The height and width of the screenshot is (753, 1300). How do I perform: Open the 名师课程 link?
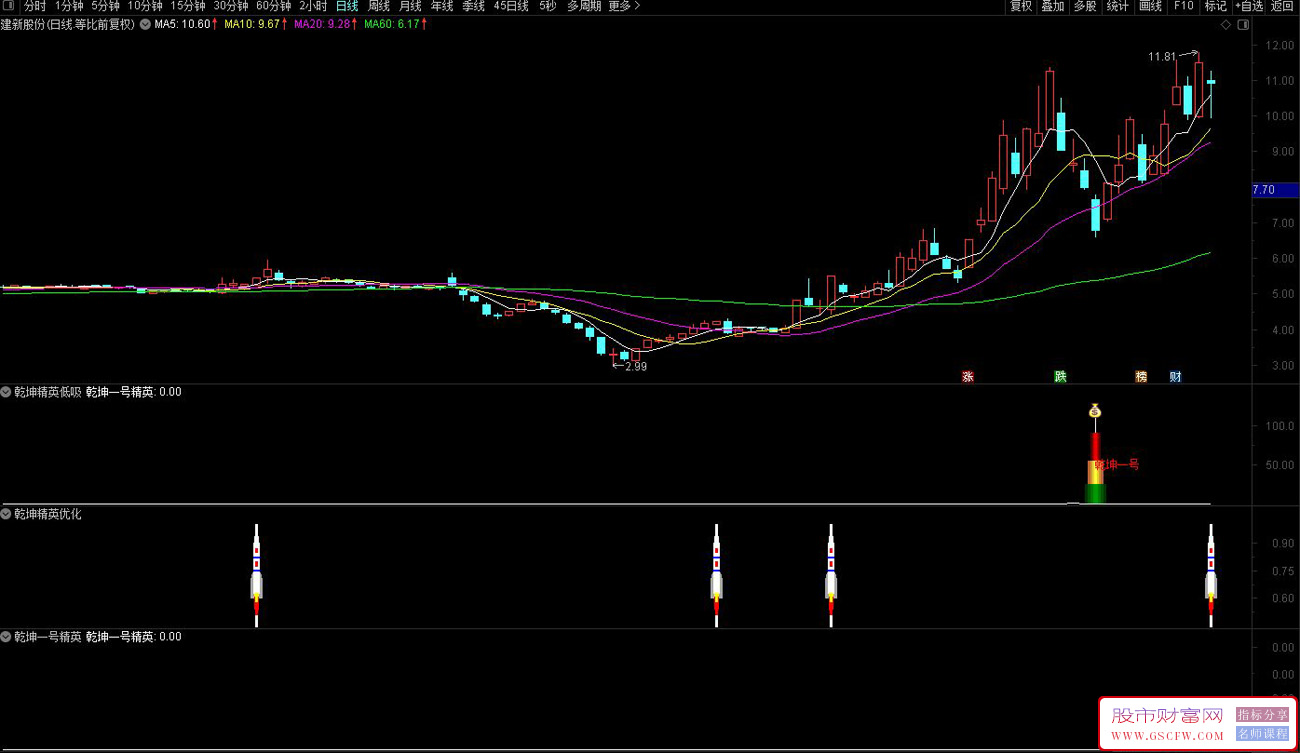(1263, 733)
